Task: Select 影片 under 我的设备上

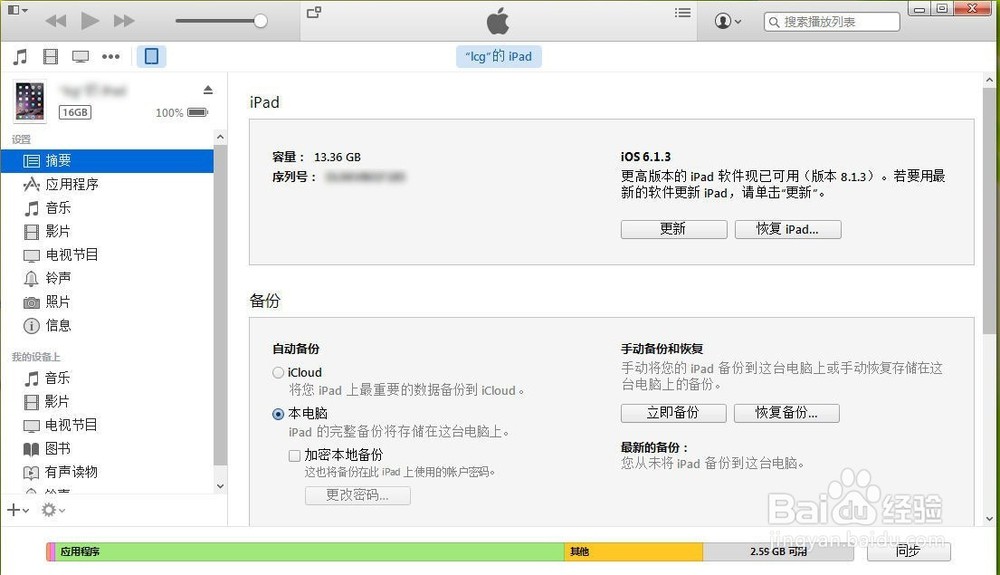Action: pyautogui.click(x=107, y=402)
